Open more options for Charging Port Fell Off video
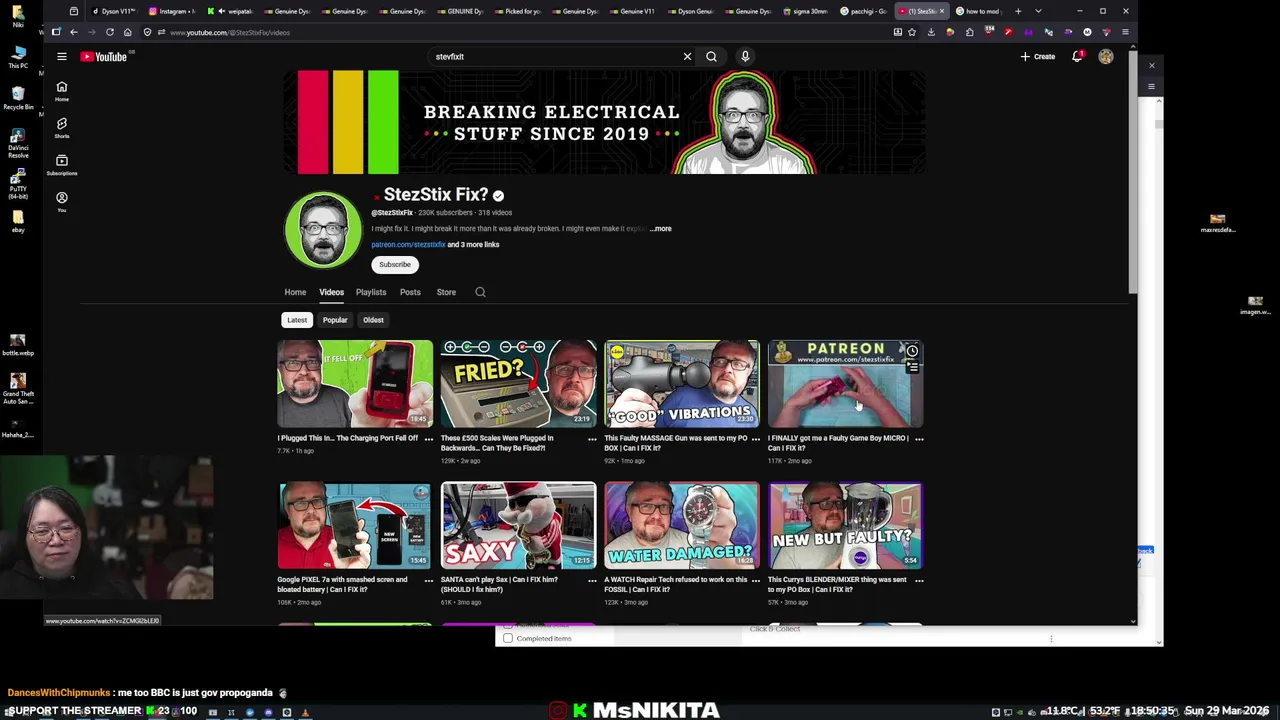 429,438
